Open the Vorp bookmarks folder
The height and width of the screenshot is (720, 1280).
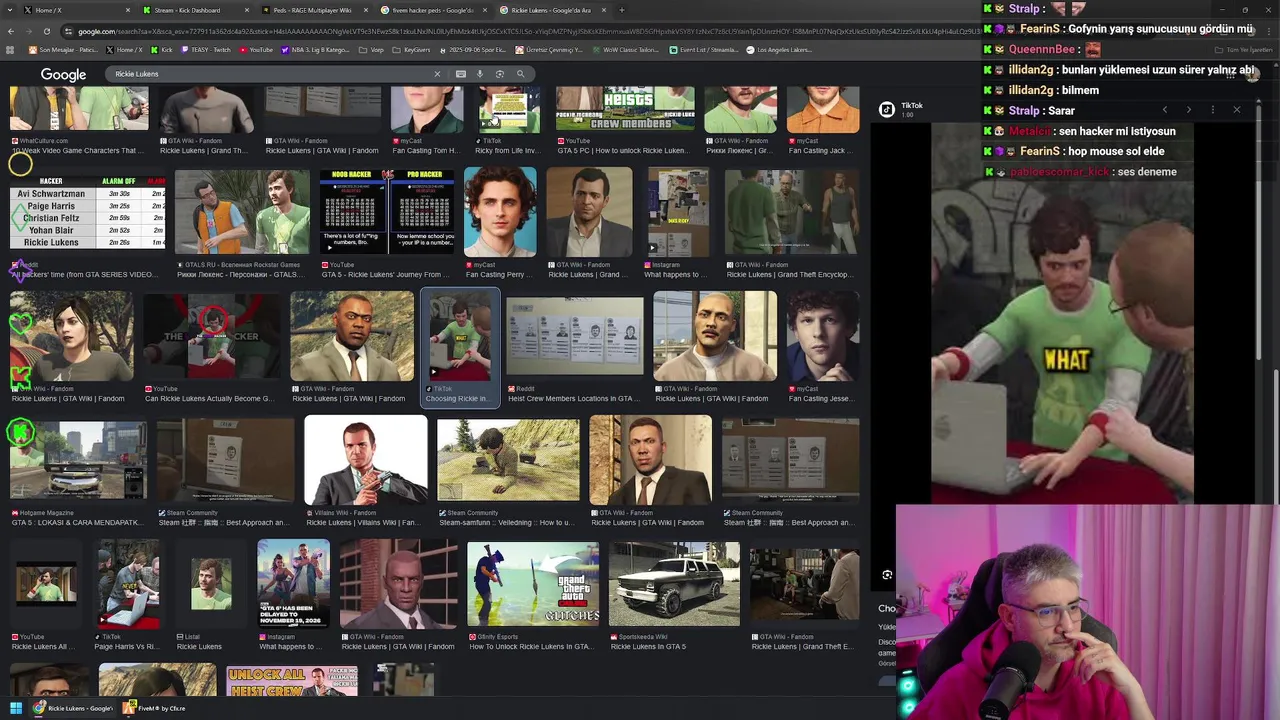(x=372, y=50)
